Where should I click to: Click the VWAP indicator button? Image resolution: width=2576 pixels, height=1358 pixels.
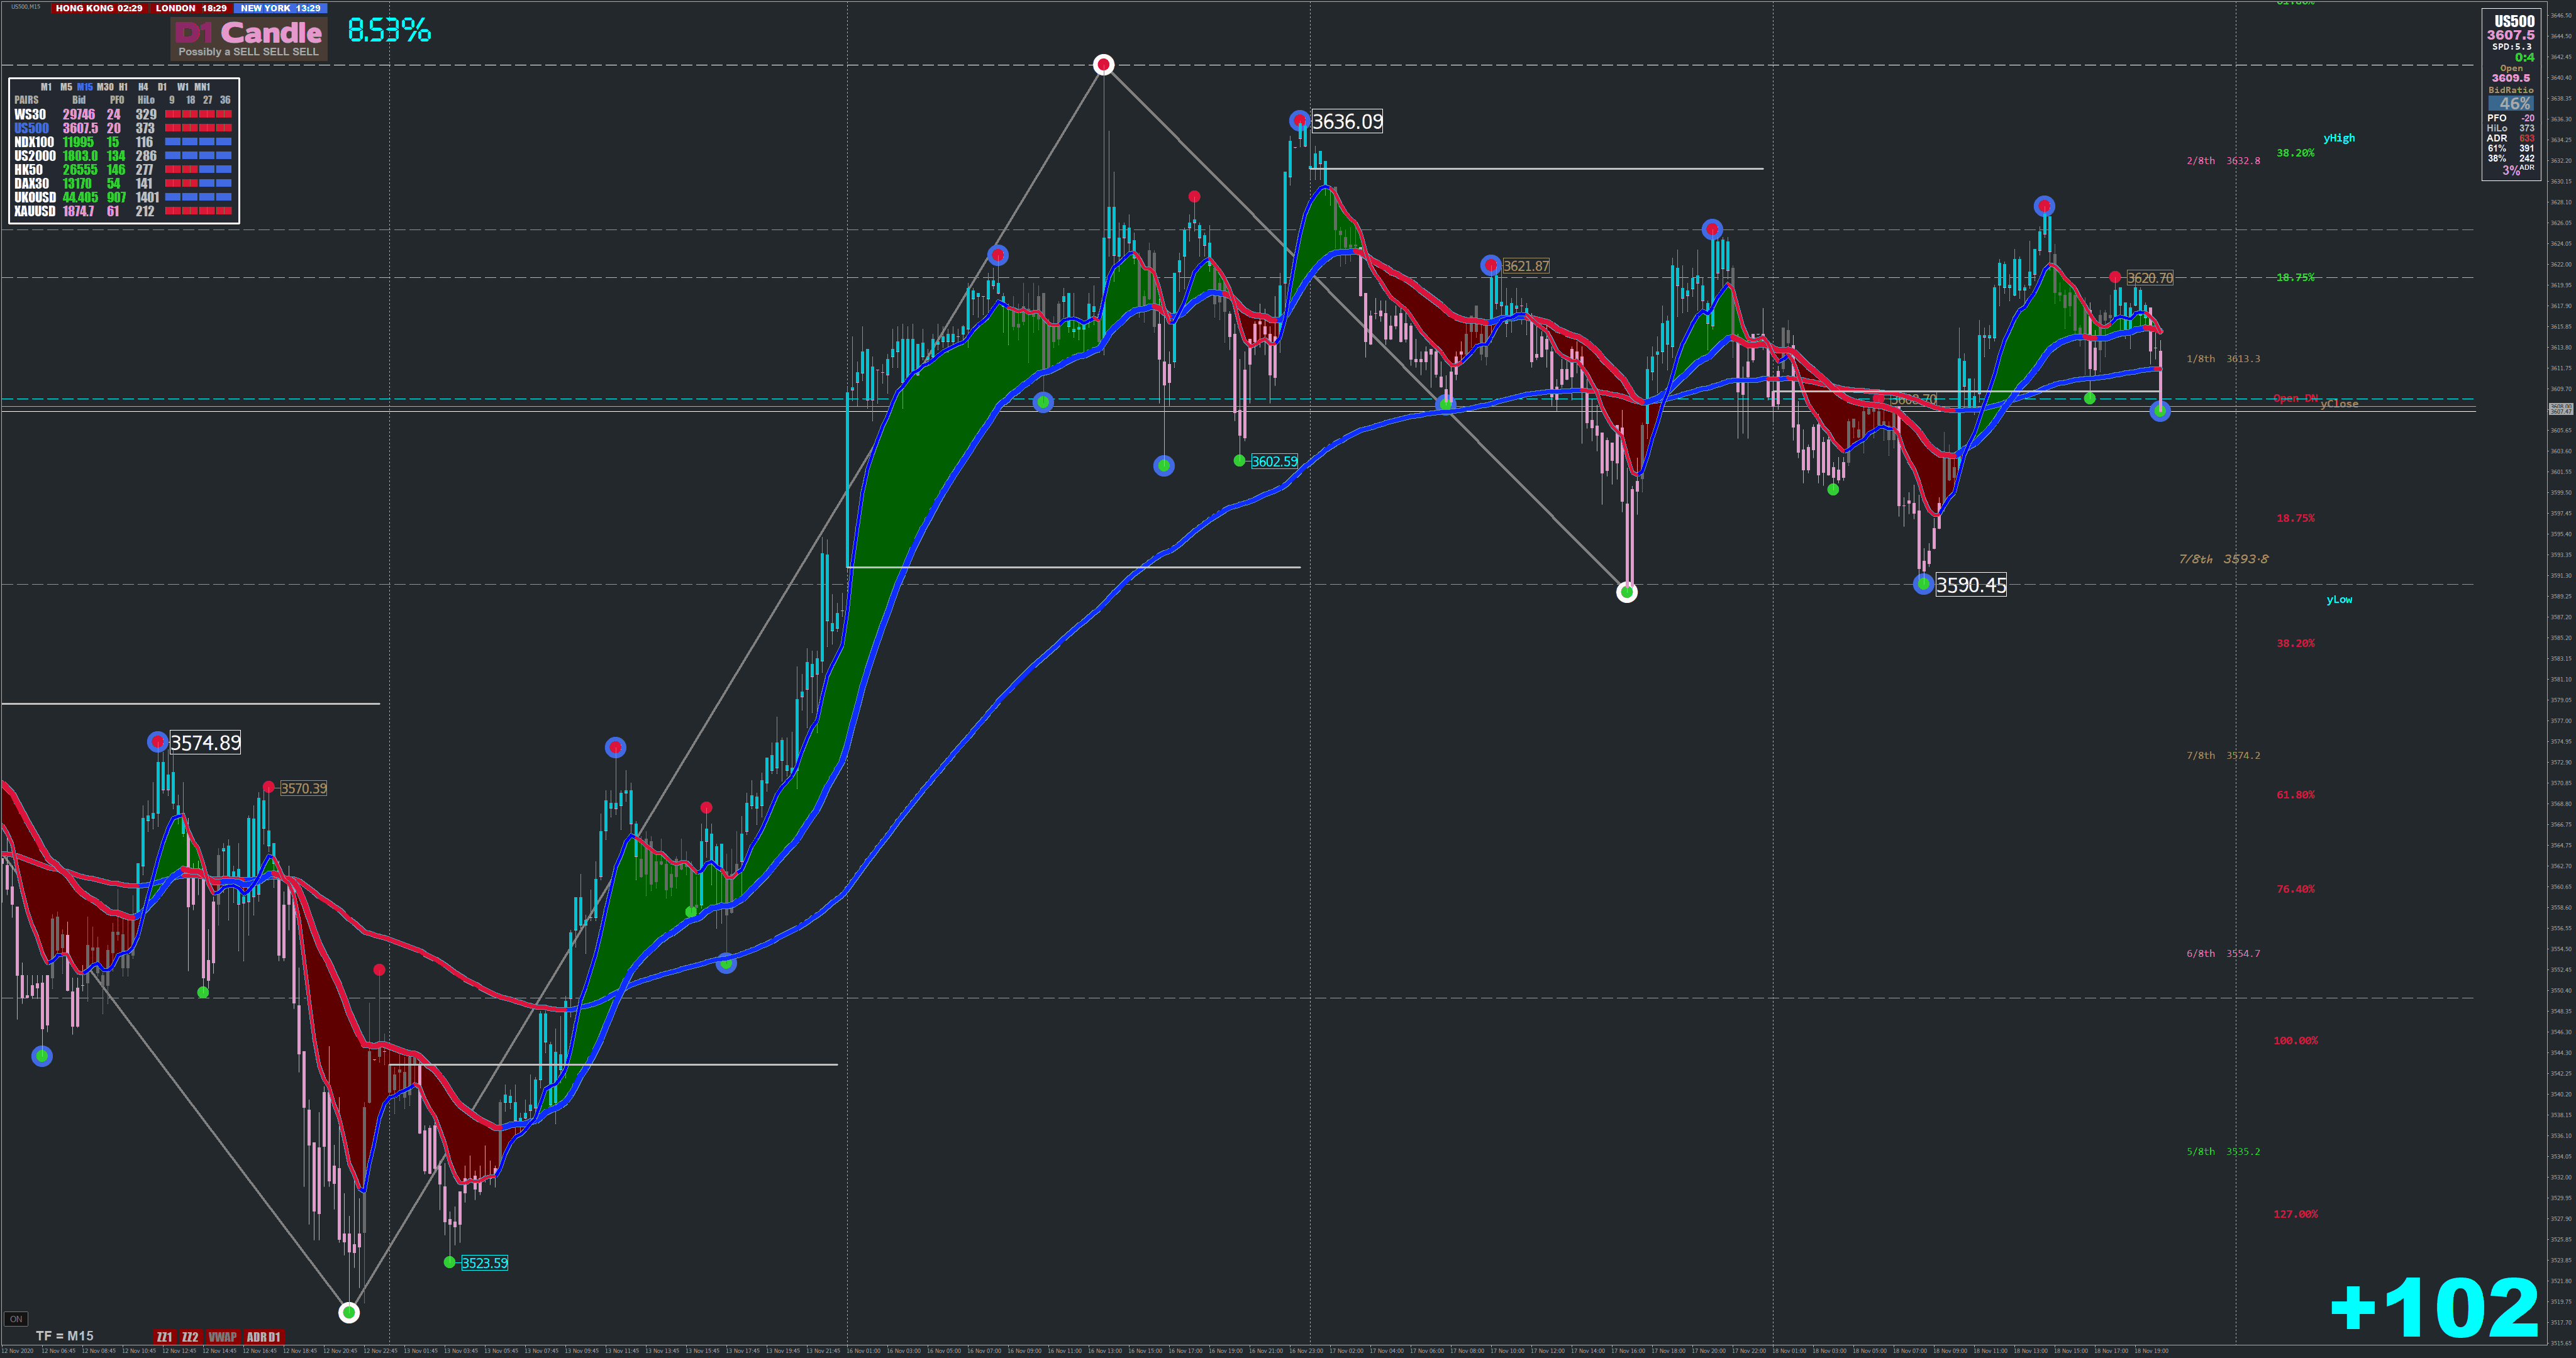pyautogui.click(x=222, y=1337)
